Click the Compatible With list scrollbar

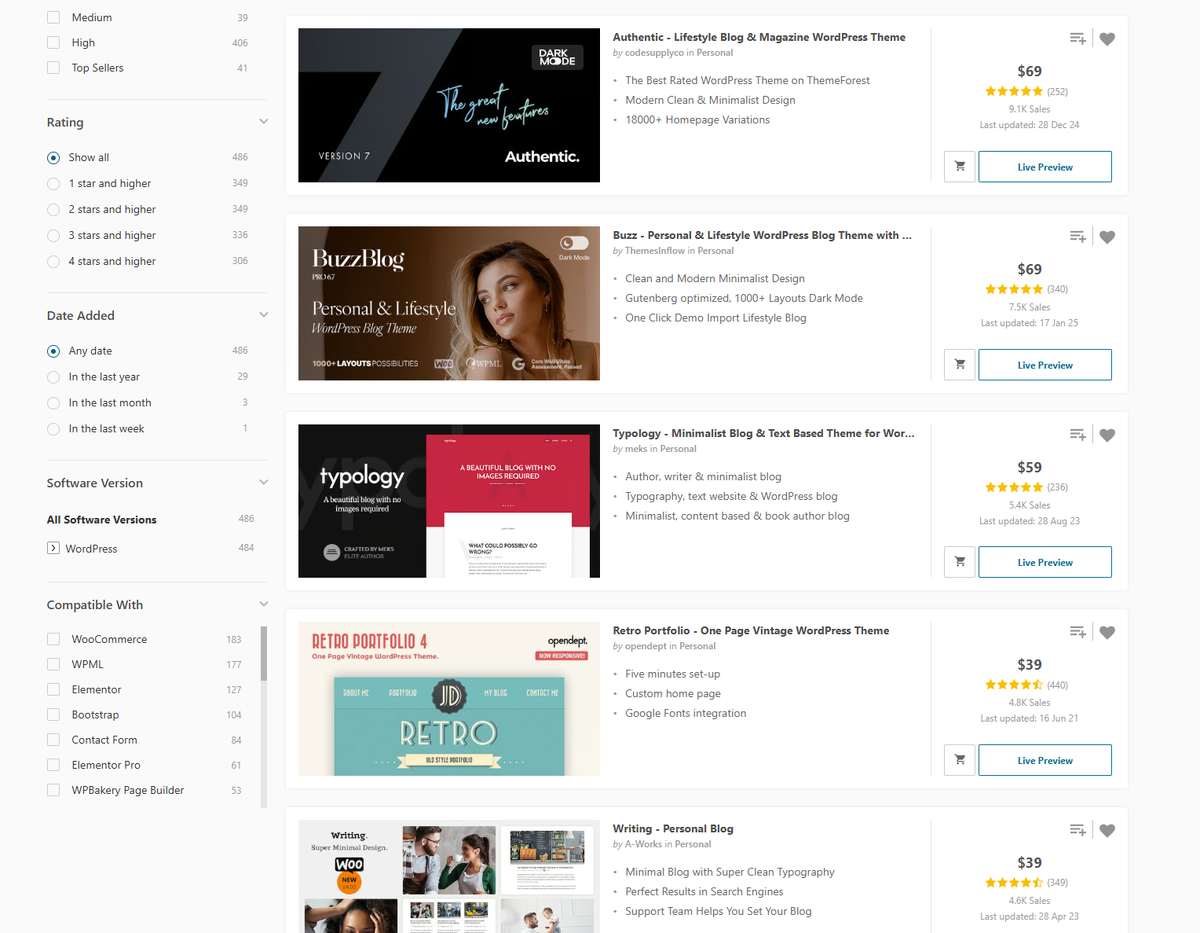pyautogui.click(x=264, y=654)
